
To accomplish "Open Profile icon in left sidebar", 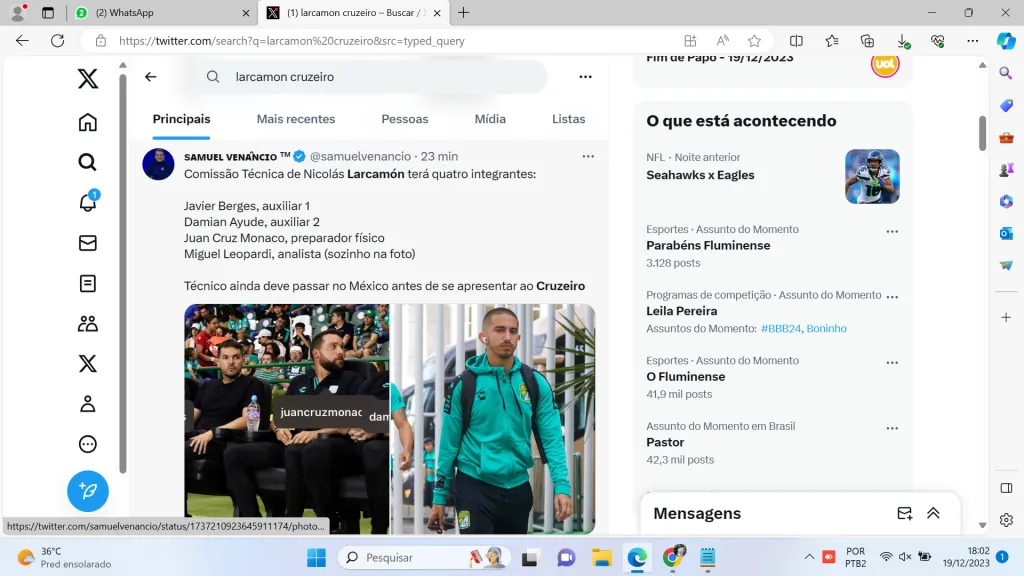I will (x=88, y=404).
